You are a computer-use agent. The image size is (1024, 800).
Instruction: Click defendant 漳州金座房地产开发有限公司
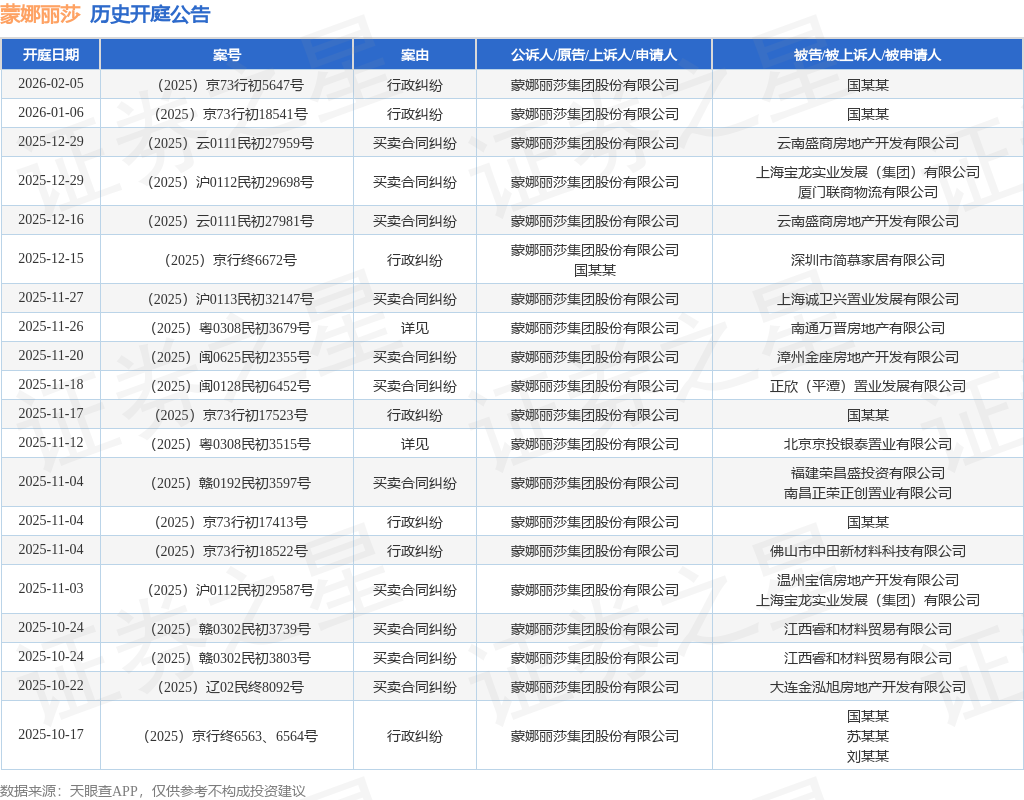(x=867, y=357)
